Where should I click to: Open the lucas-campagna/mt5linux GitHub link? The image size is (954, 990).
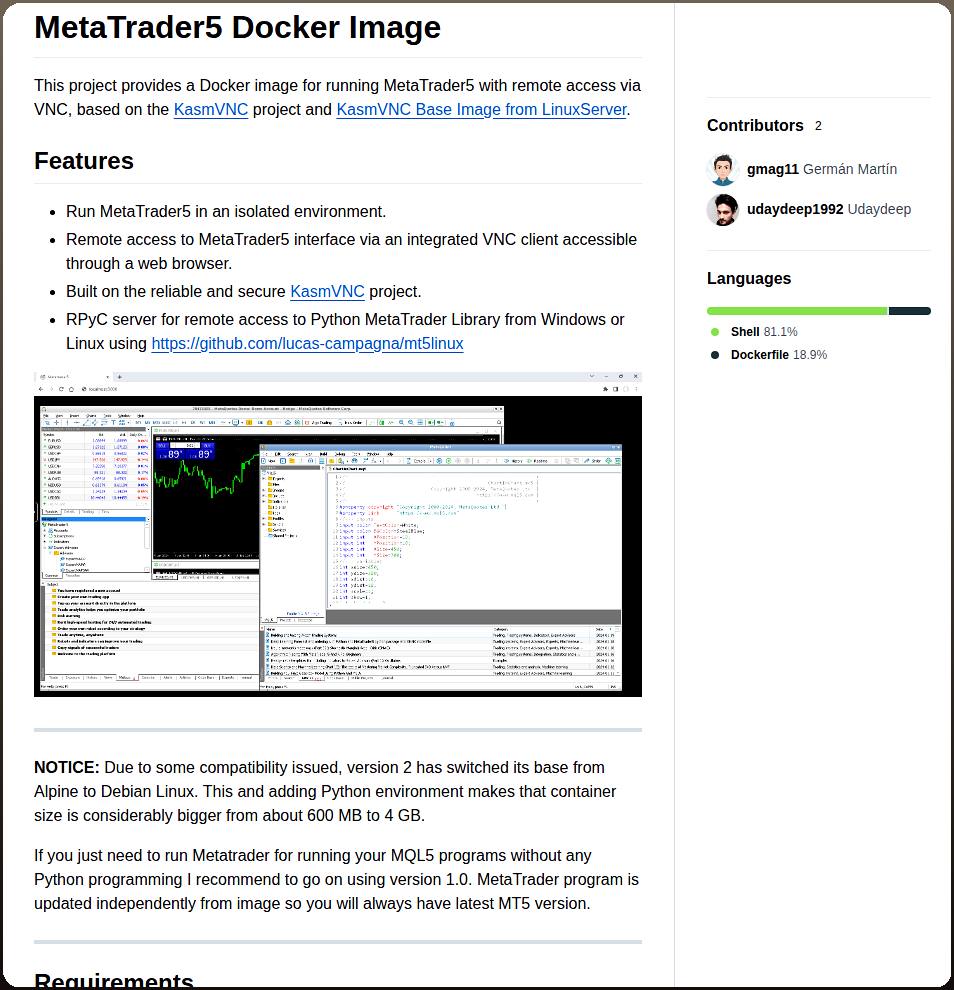[x=307, y=343]
